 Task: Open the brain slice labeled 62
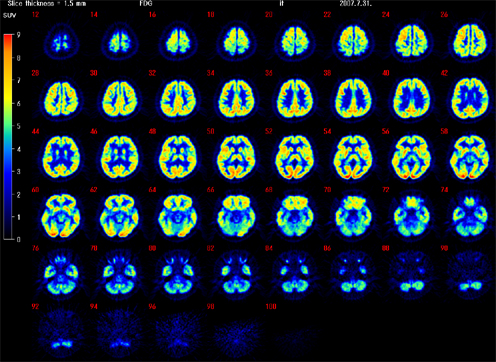120,216
